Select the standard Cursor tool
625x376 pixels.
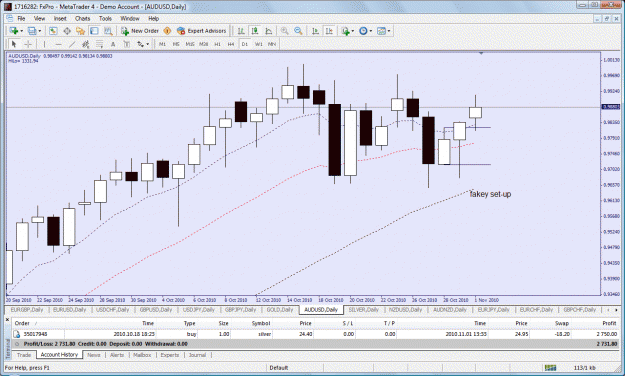coord(14,44)
